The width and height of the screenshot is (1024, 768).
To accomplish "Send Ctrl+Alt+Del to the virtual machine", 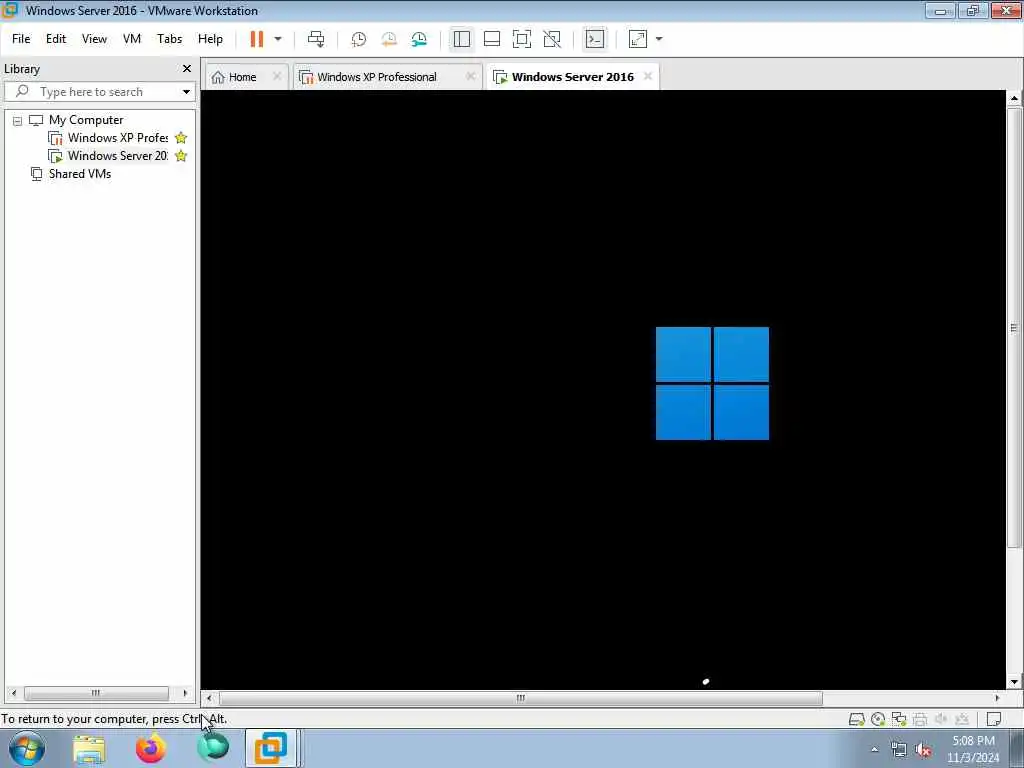I will [x=316, y=39].
